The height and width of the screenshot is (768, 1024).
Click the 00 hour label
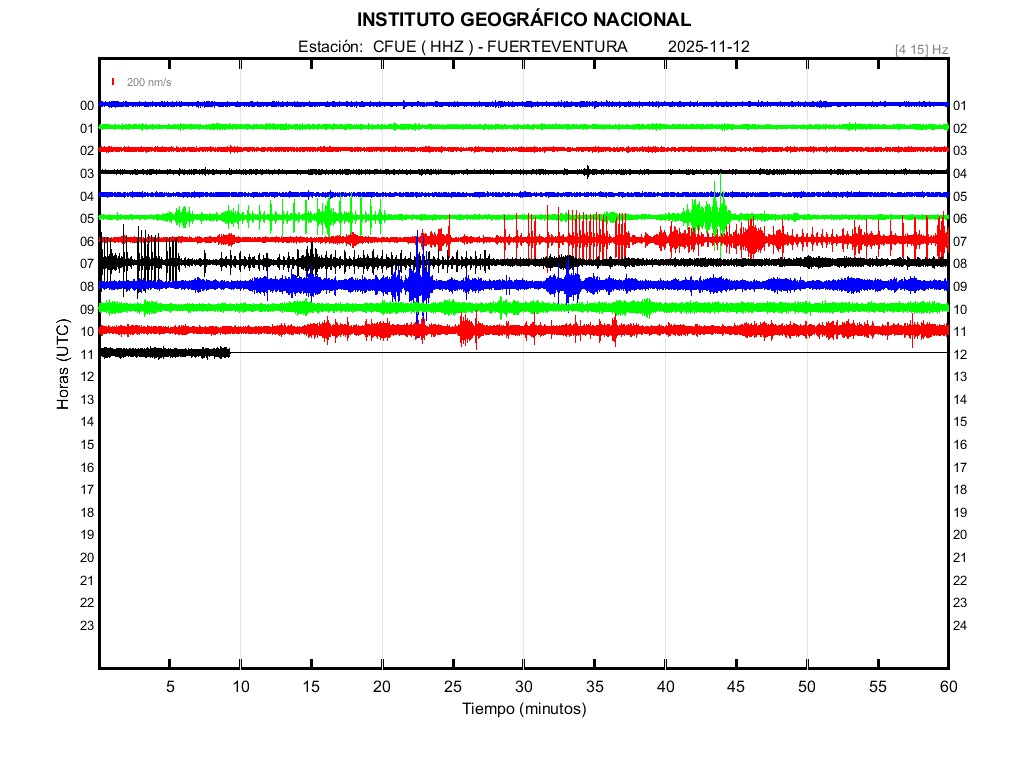coord(87,106)
